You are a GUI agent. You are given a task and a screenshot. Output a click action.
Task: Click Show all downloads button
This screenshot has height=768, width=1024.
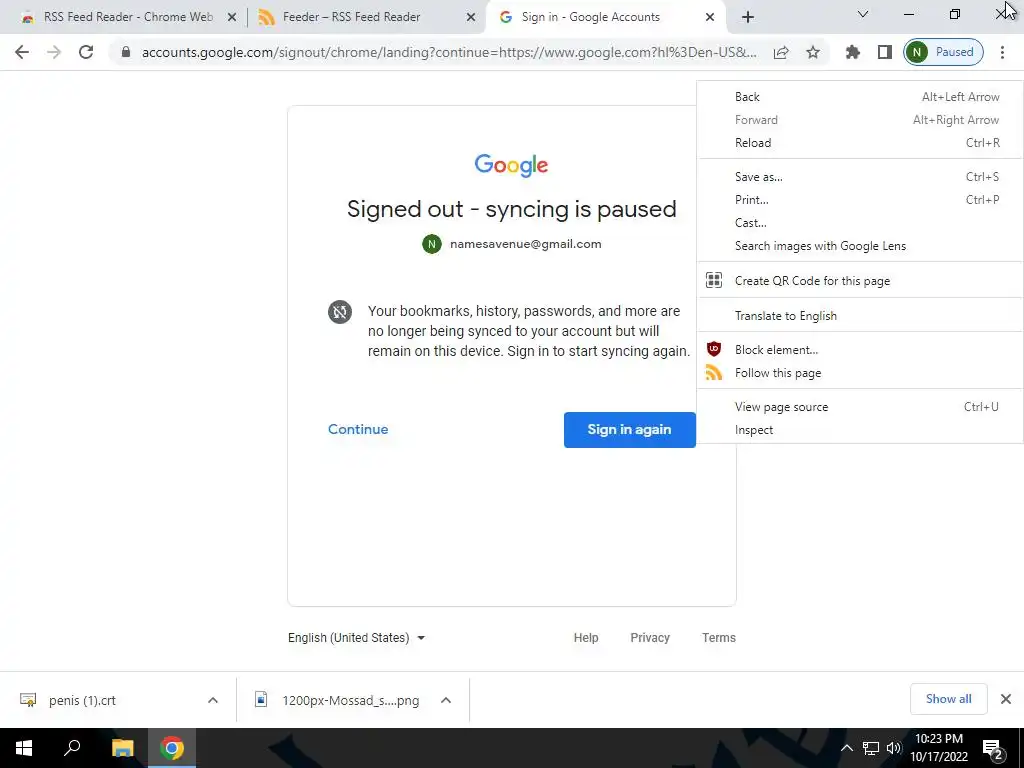pos(948,699)
